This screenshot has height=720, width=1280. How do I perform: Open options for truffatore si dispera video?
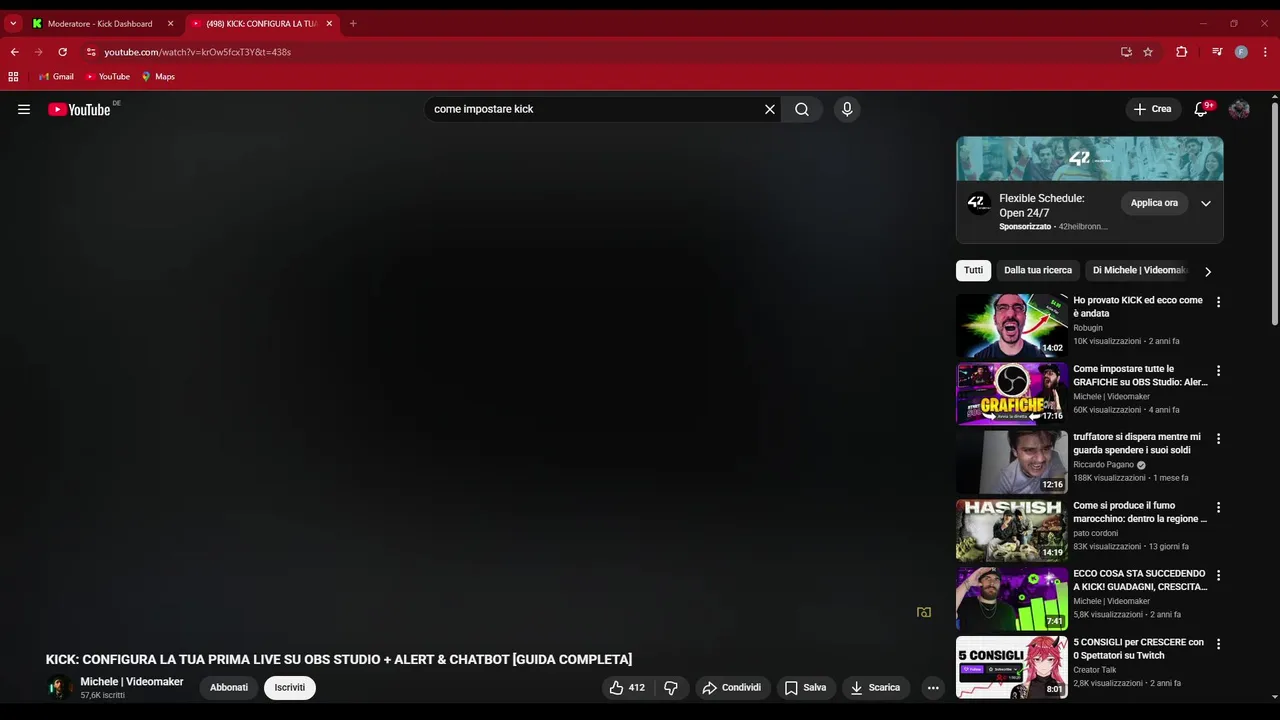point(1218,439)
